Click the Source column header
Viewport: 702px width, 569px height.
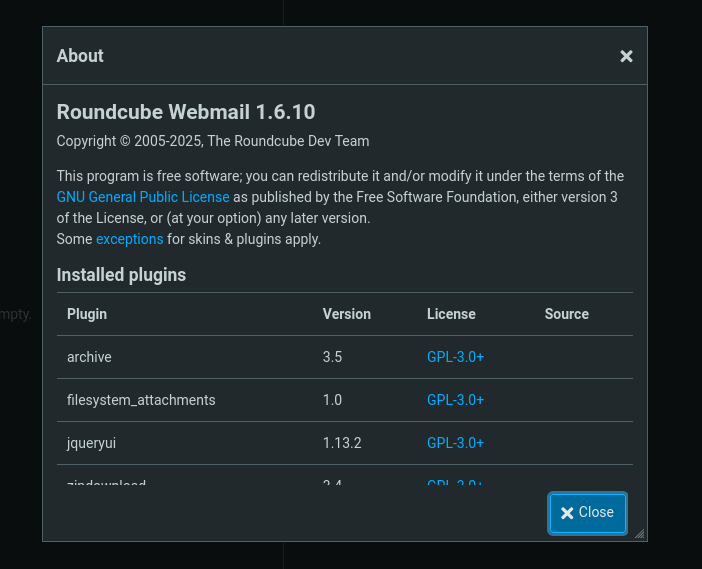click(566, 314)
